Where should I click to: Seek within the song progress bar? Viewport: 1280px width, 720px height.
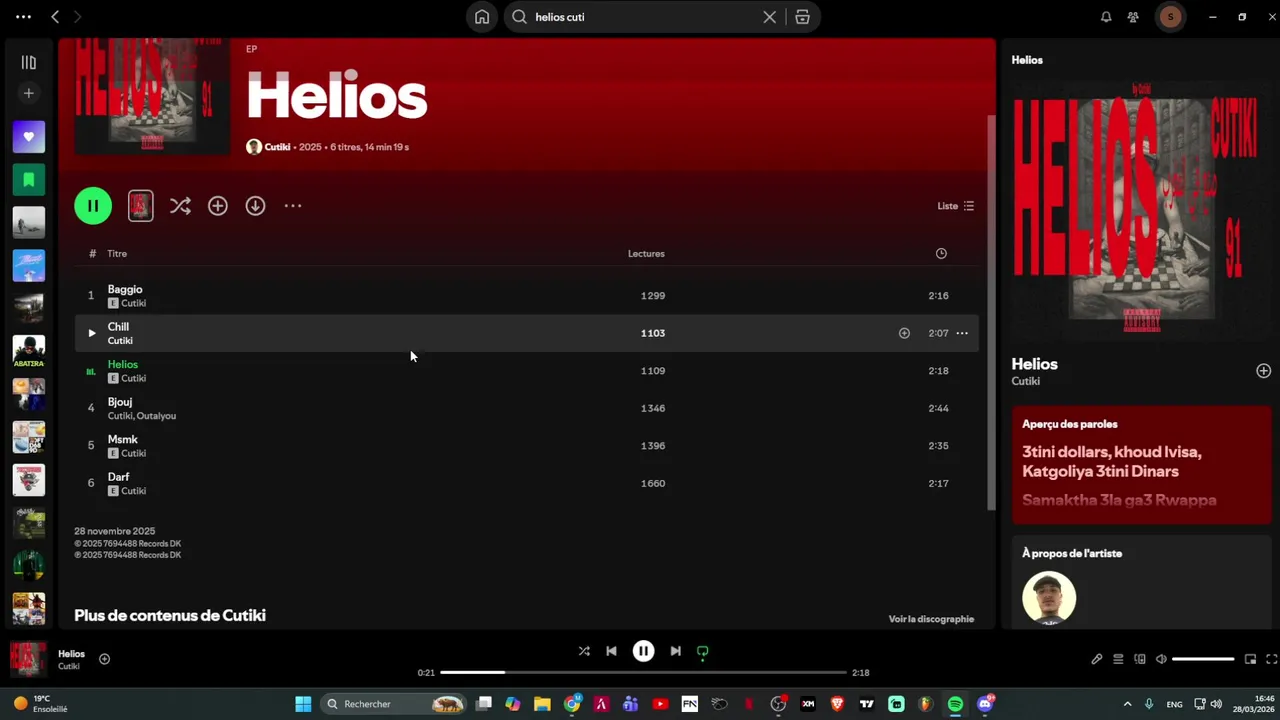pyautogui.click(x=643, y=673)
